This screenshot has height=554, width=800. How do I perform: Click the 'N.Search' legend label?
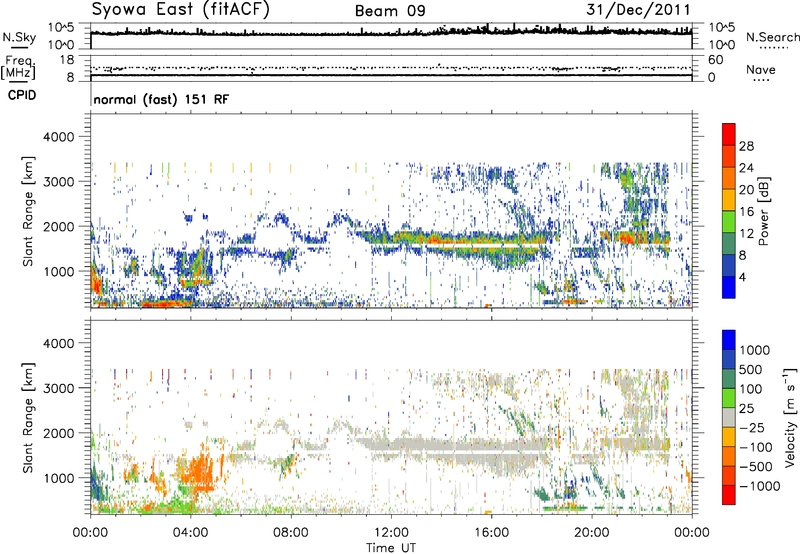(x=772, y=37)
